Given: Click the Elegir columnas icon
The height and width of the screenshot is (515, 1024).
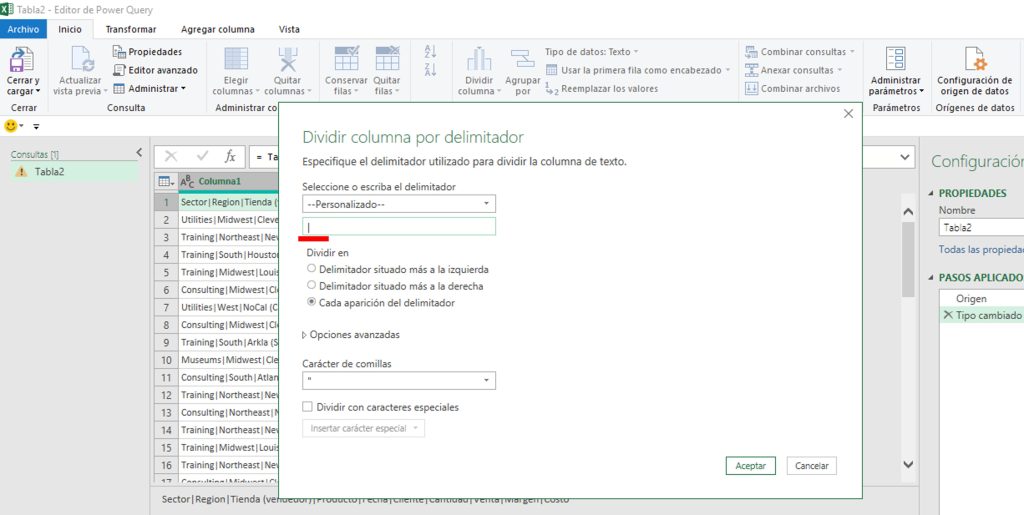Looking at the screenshot, I should click(x=236, y=59).
